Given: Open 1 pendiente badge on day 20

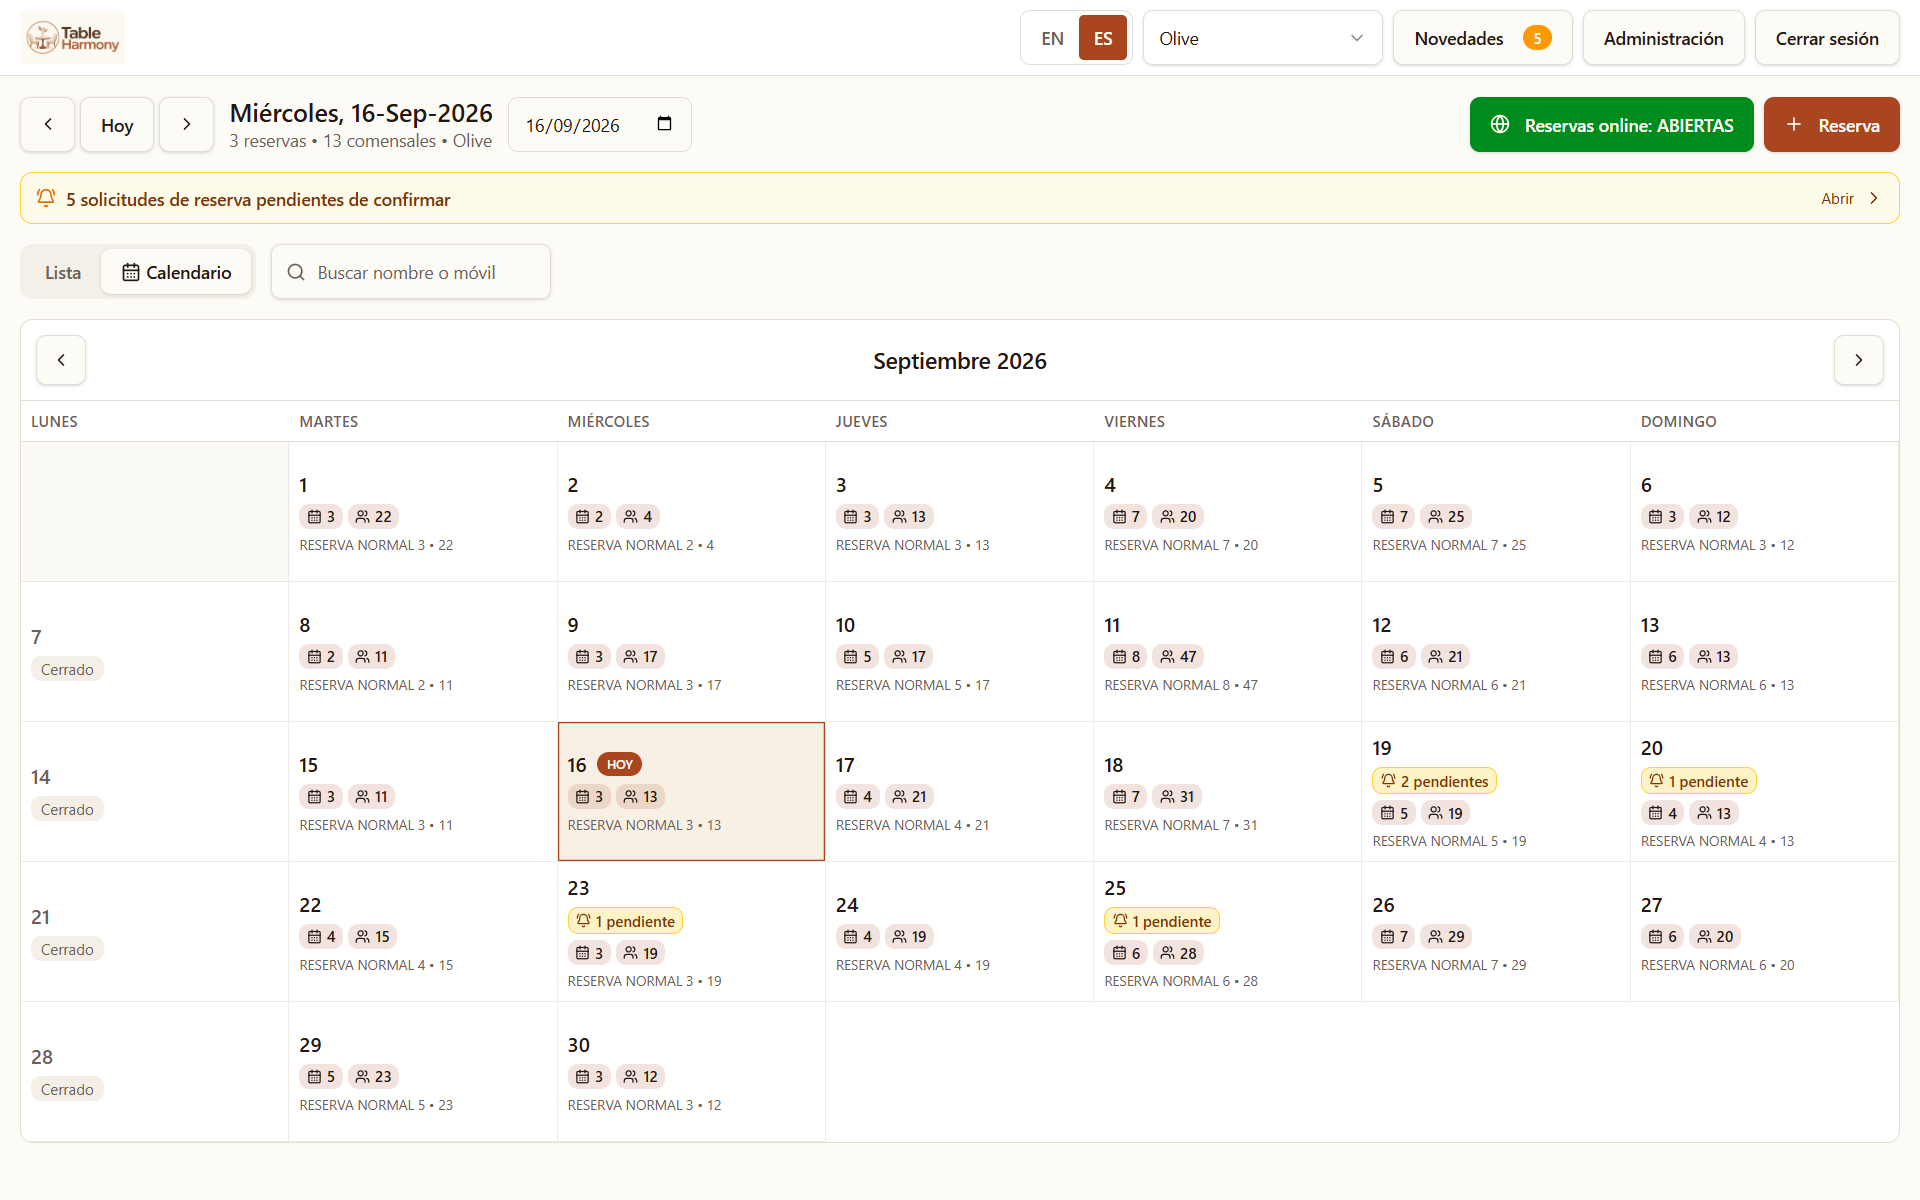Looking at the screenshot, I should point(1698,781).
